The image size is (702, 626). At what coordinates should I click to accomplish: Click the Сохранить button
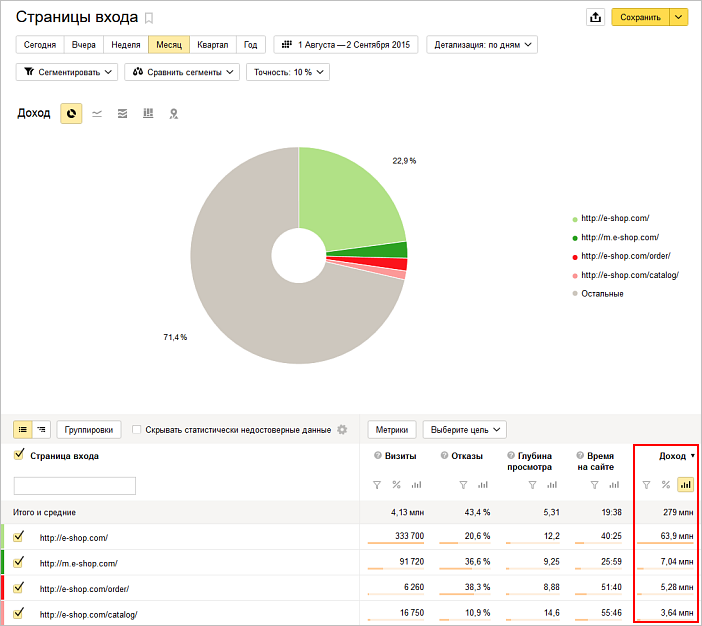(x=640, y=17)
